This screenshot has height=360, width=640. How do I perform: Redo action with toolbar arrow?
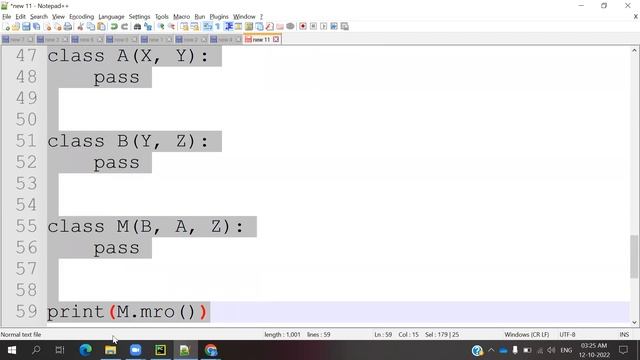point(124,27)
